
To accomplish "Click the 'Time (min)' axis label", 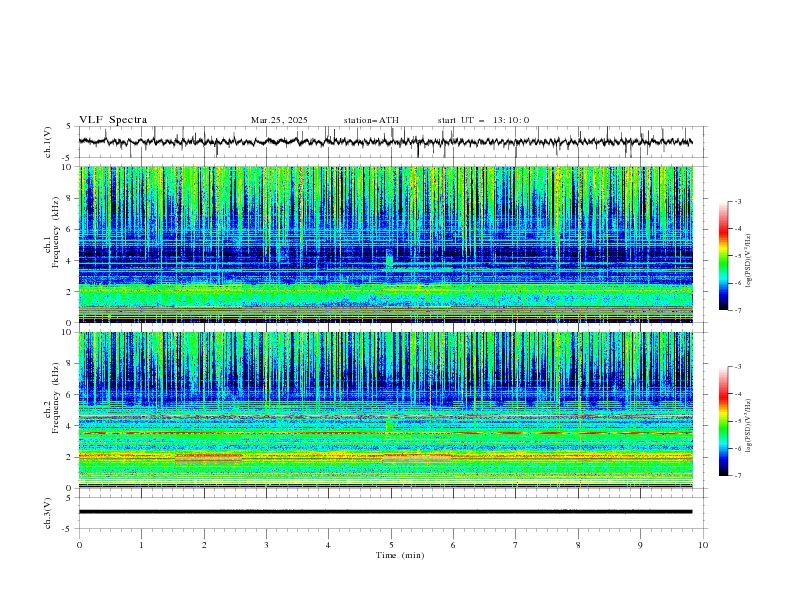I will pyautogui.click(x=400, y=555).
